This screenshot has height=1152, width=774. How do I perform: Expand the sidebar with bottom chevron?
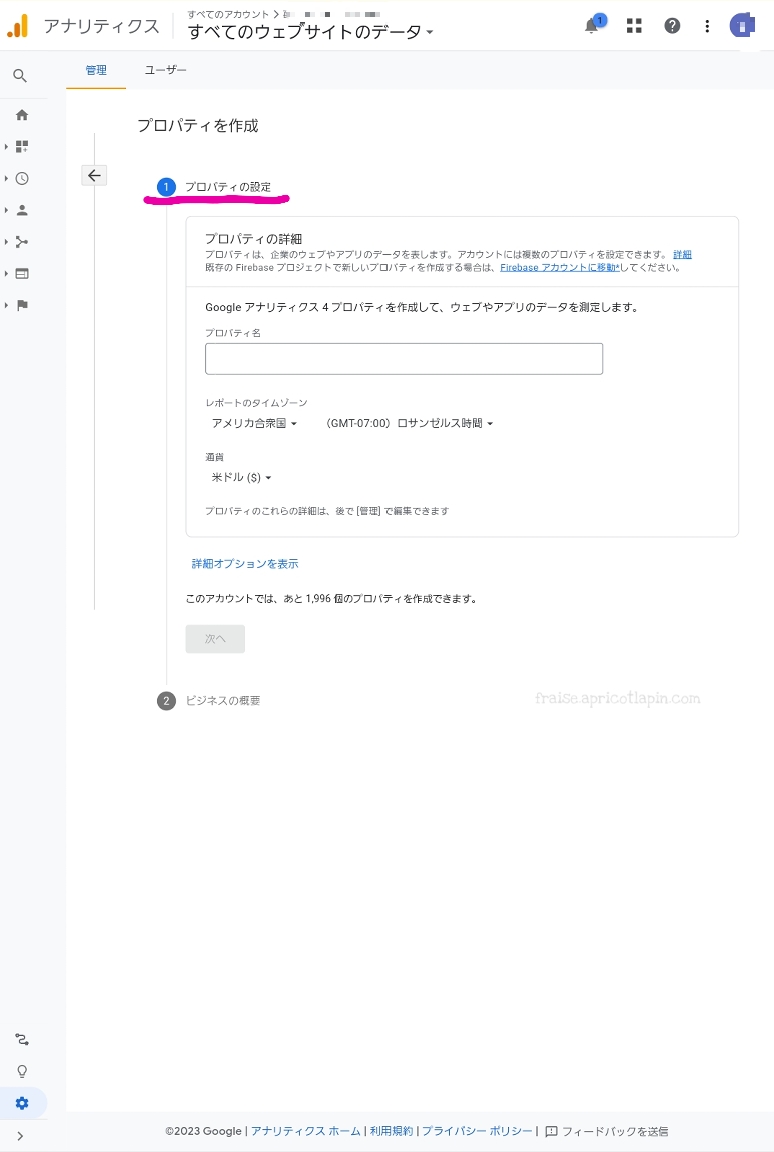tap(20, 1136)
